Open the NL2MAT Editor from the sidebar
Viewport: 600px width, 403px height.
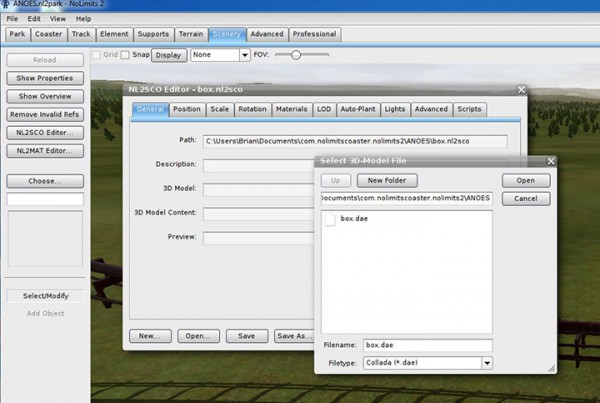[x=44, y=150]
